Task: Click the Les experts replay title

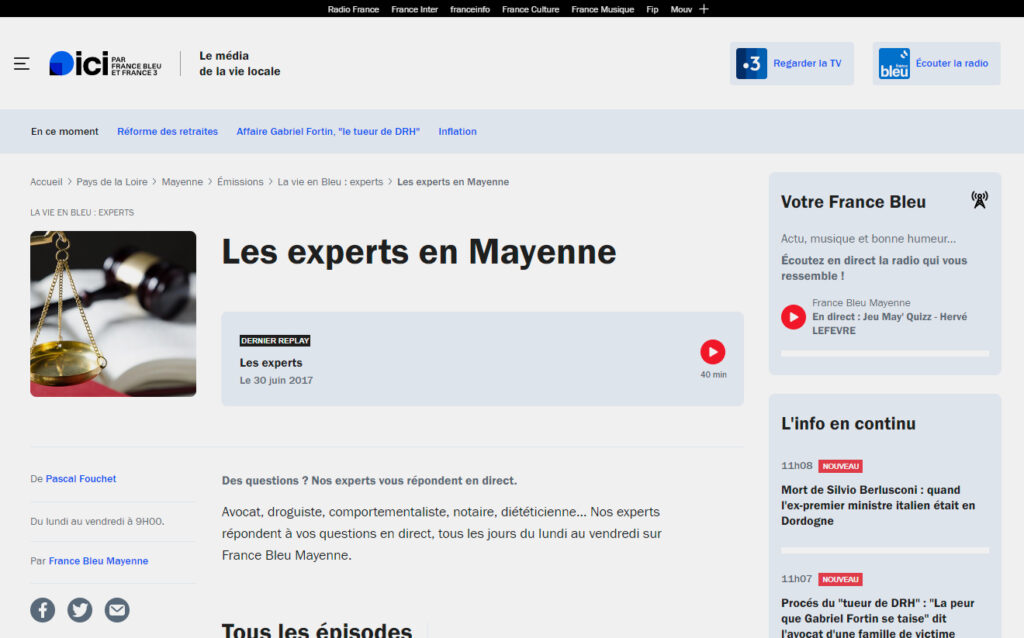Action: click(x=271, y=362)
